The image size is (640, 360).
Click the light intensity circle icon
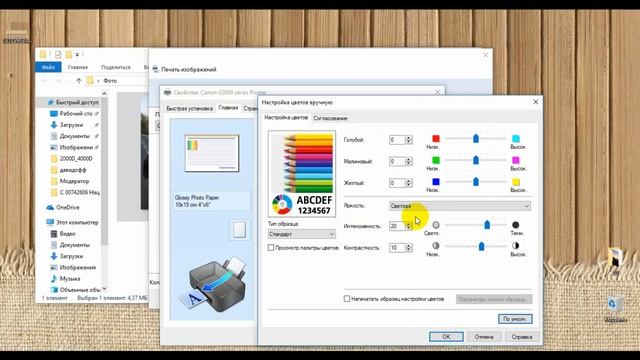[x=436, y=225]
